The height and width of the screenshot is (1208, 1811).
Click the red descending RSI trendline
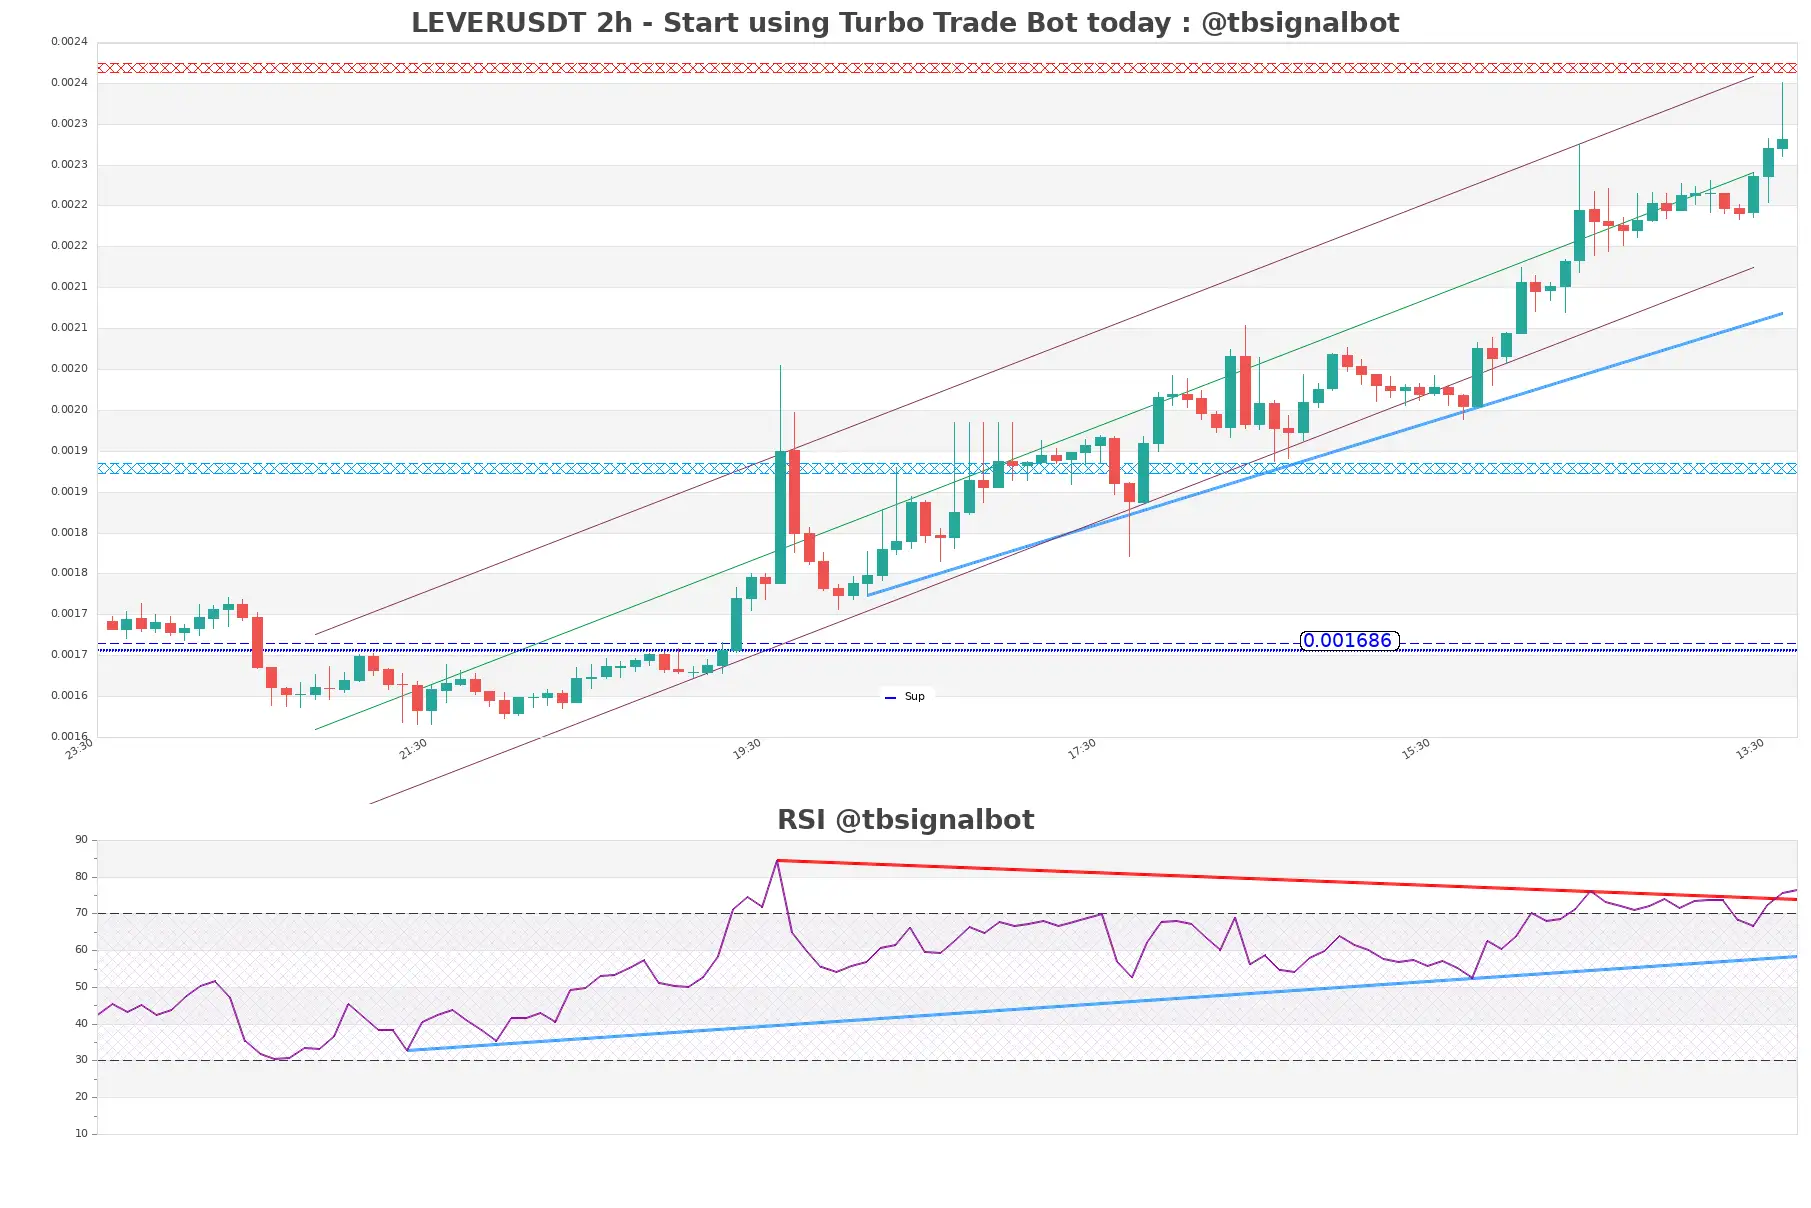click(x=1287, y=880)
